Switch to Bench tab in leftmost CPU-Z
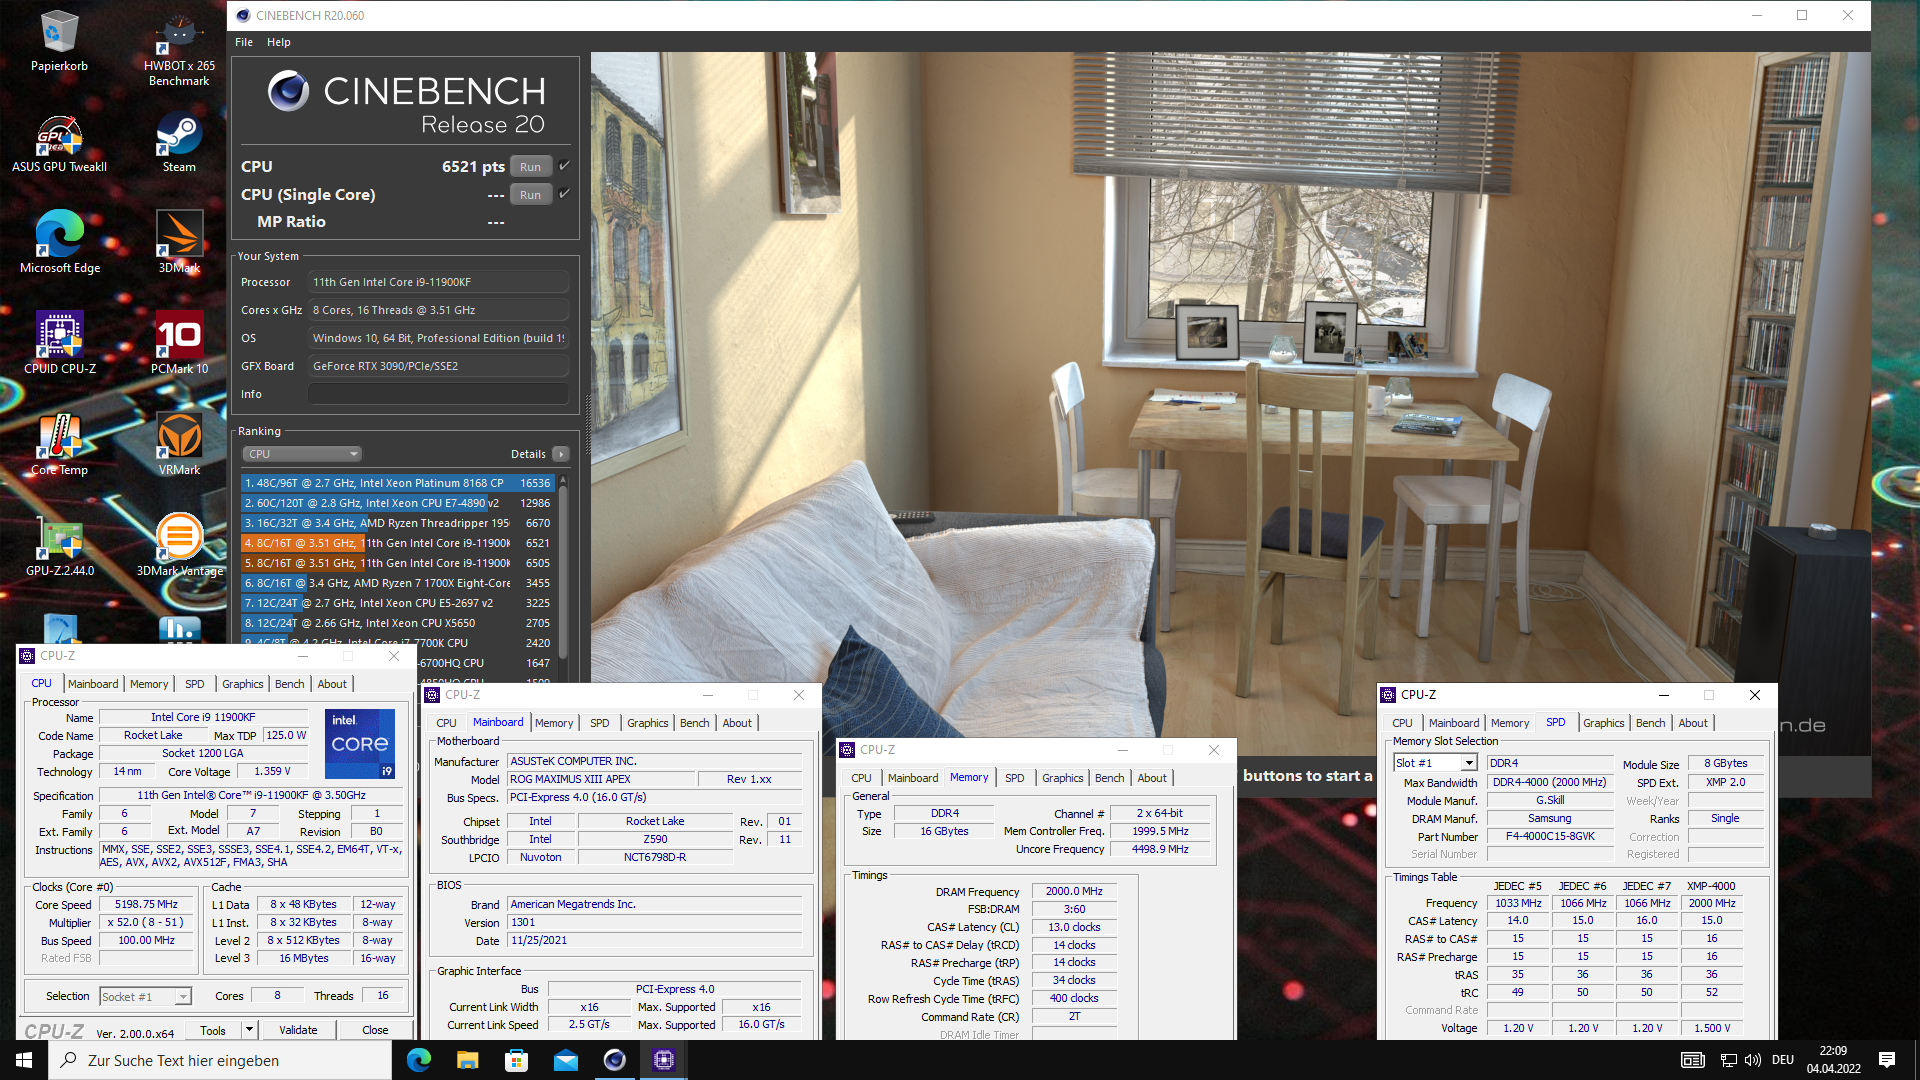Viewport: 1920px width, 1080px height. pos(290,684)
